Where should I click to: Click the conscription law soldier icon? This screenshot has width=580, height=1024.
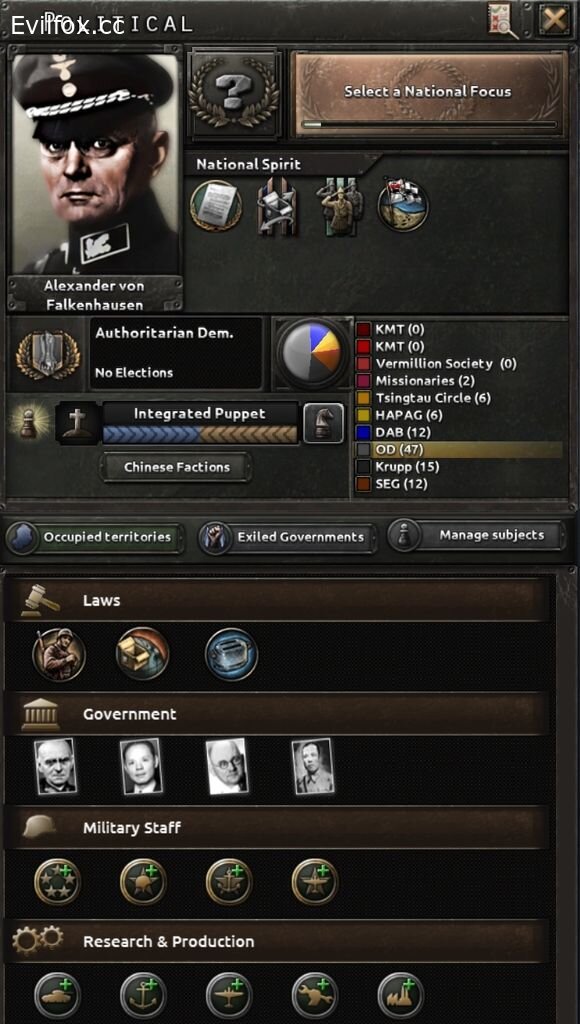pos(59,654)
